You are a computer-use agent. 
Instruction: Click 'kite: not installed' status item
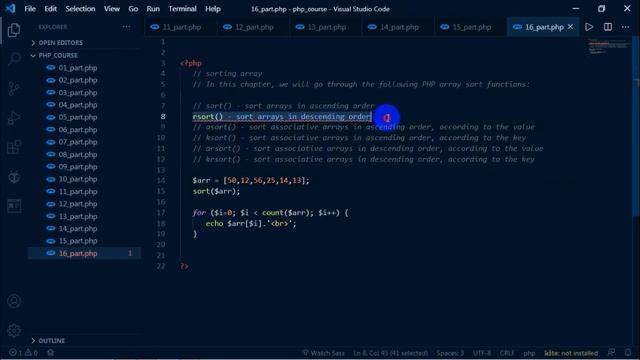571,353
